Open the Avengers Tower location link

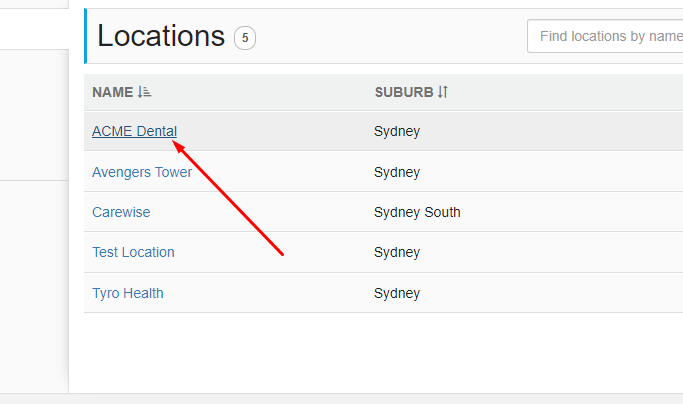coord(142,172)
